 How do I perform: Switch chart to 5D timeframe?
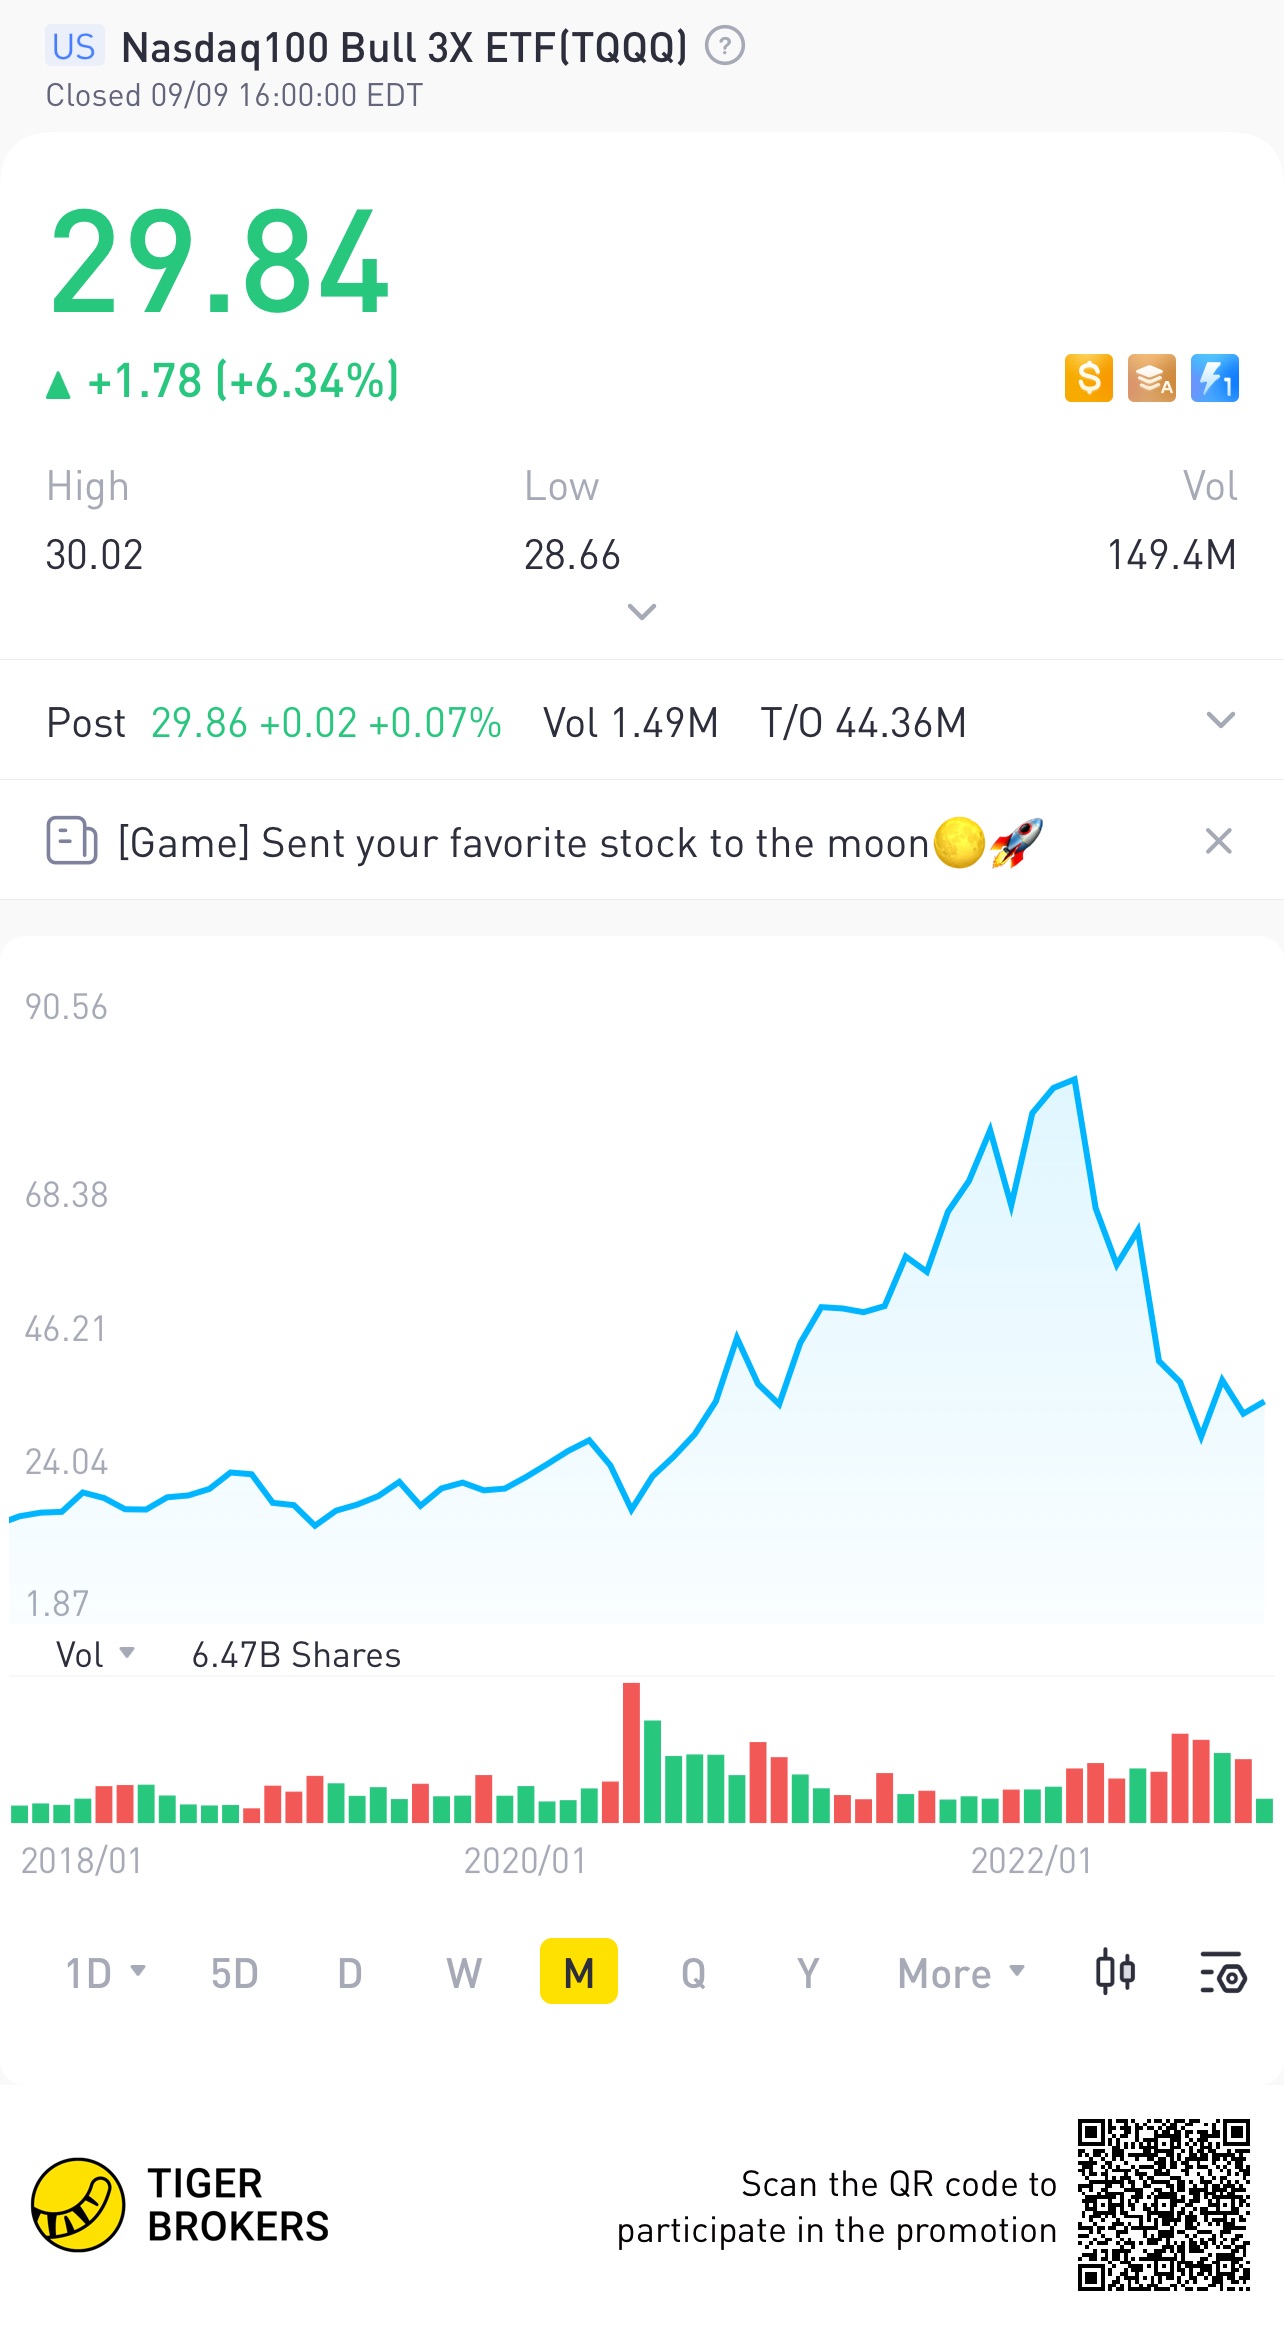pyautogui.click(x=234, y=1973)
